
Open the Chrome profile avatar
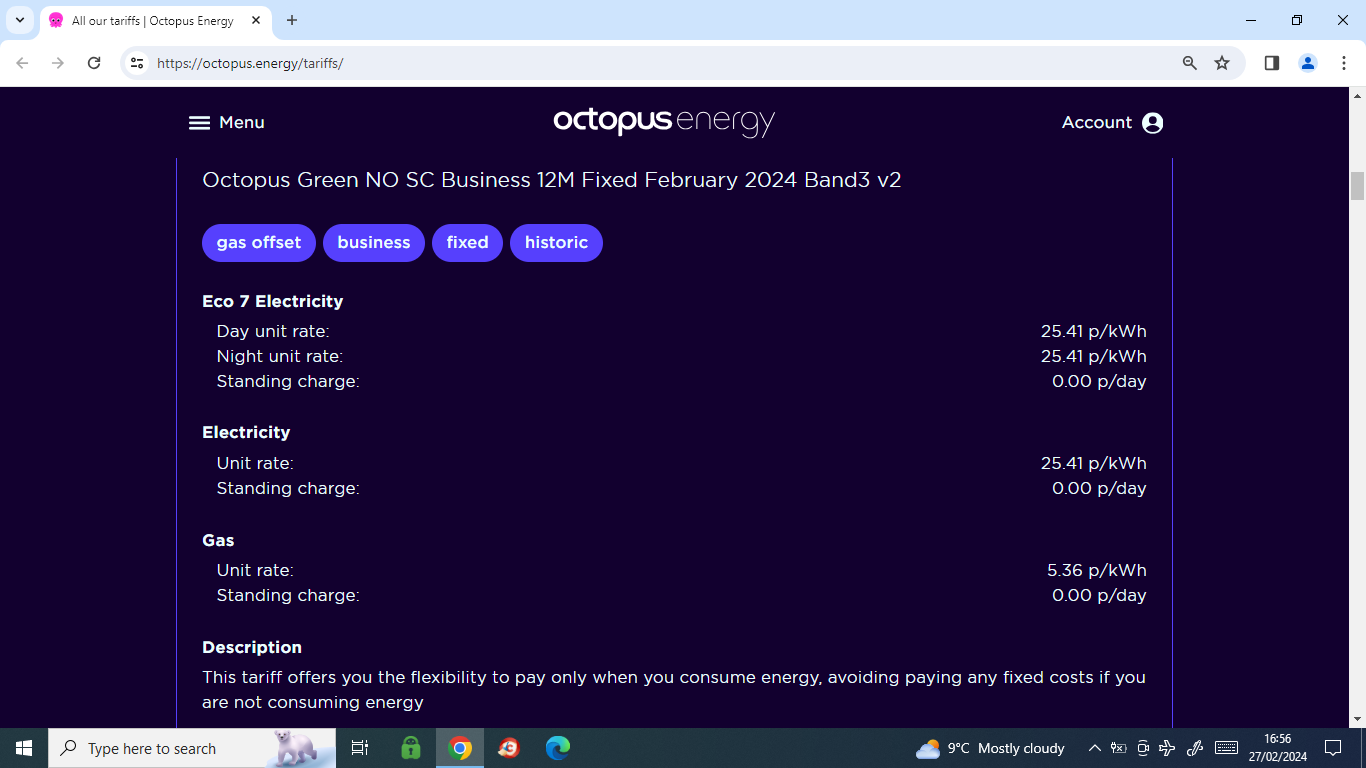[x=1308, y=63]
